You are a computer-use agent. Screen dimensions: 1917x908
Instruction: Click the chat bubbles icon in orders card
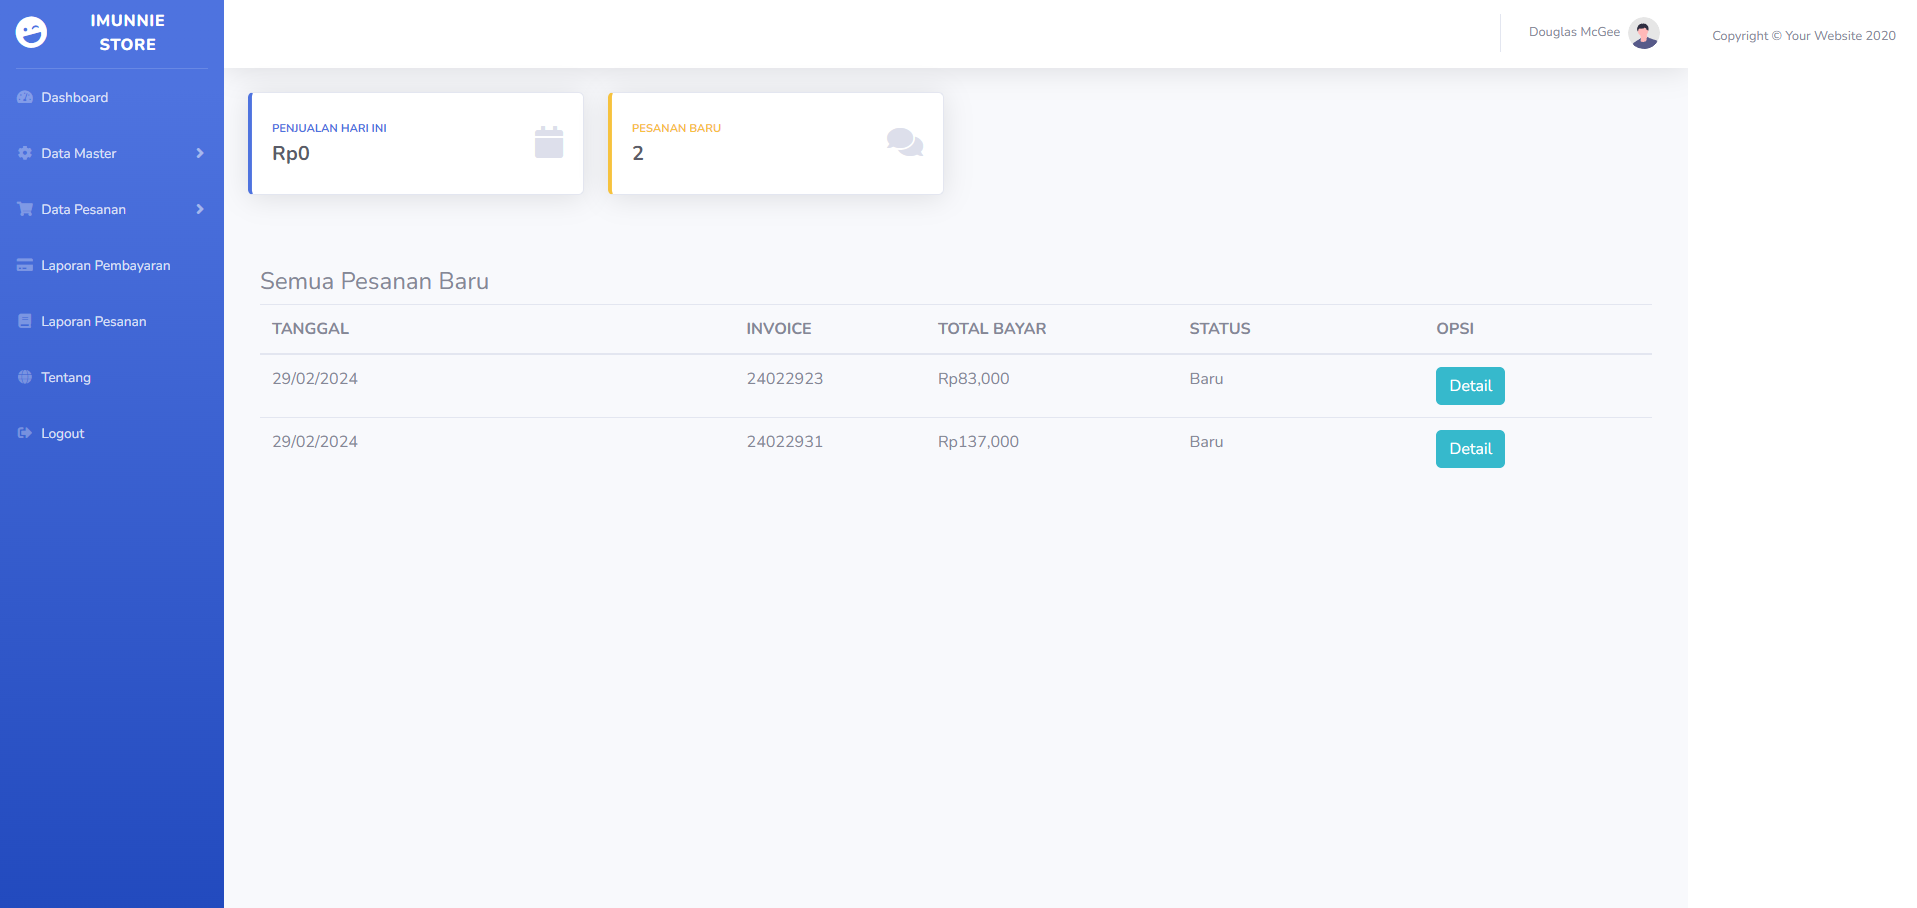[904, 143]
